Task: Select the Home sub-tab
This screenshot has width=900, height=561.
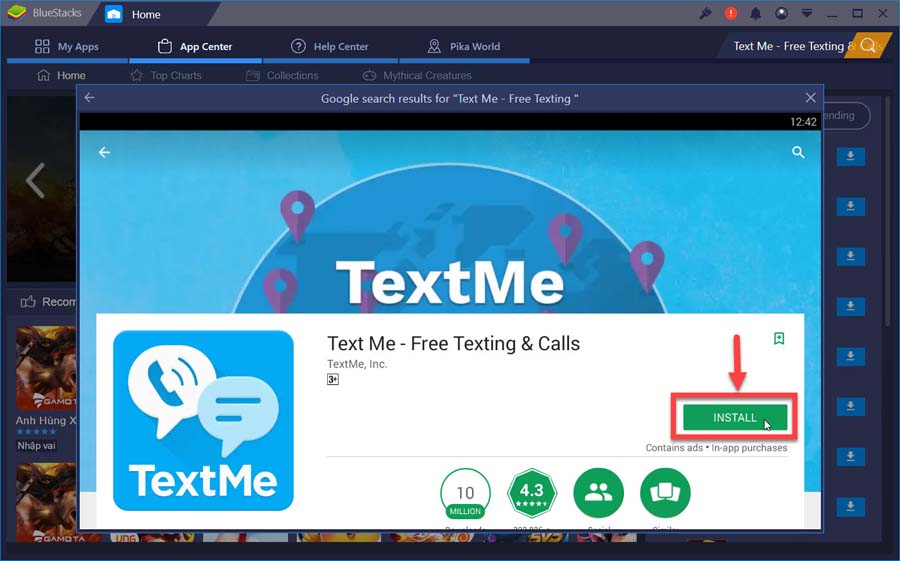Action: [61, 75]
